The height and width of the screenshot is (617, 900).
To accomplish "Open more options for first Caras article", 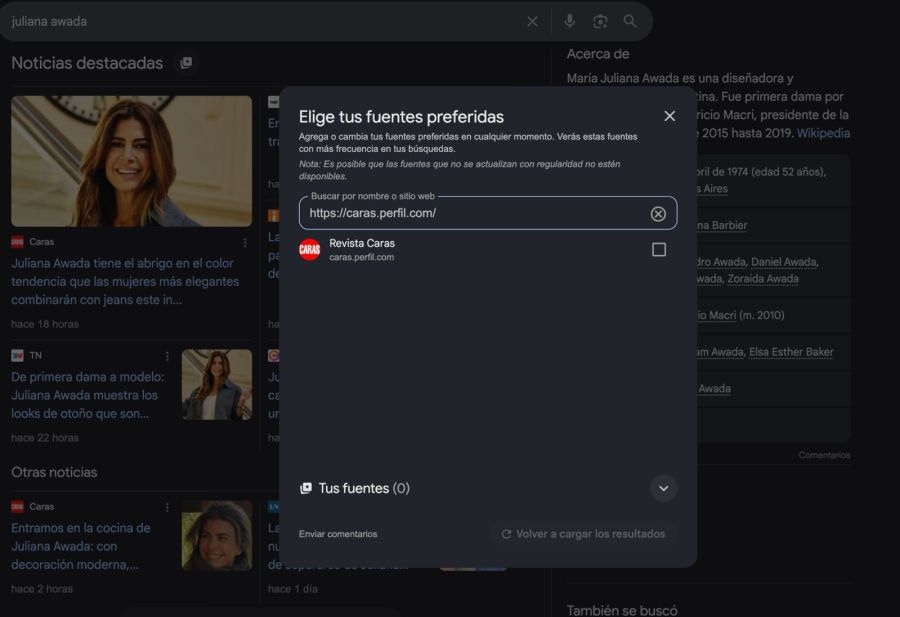I will point(245,242).
